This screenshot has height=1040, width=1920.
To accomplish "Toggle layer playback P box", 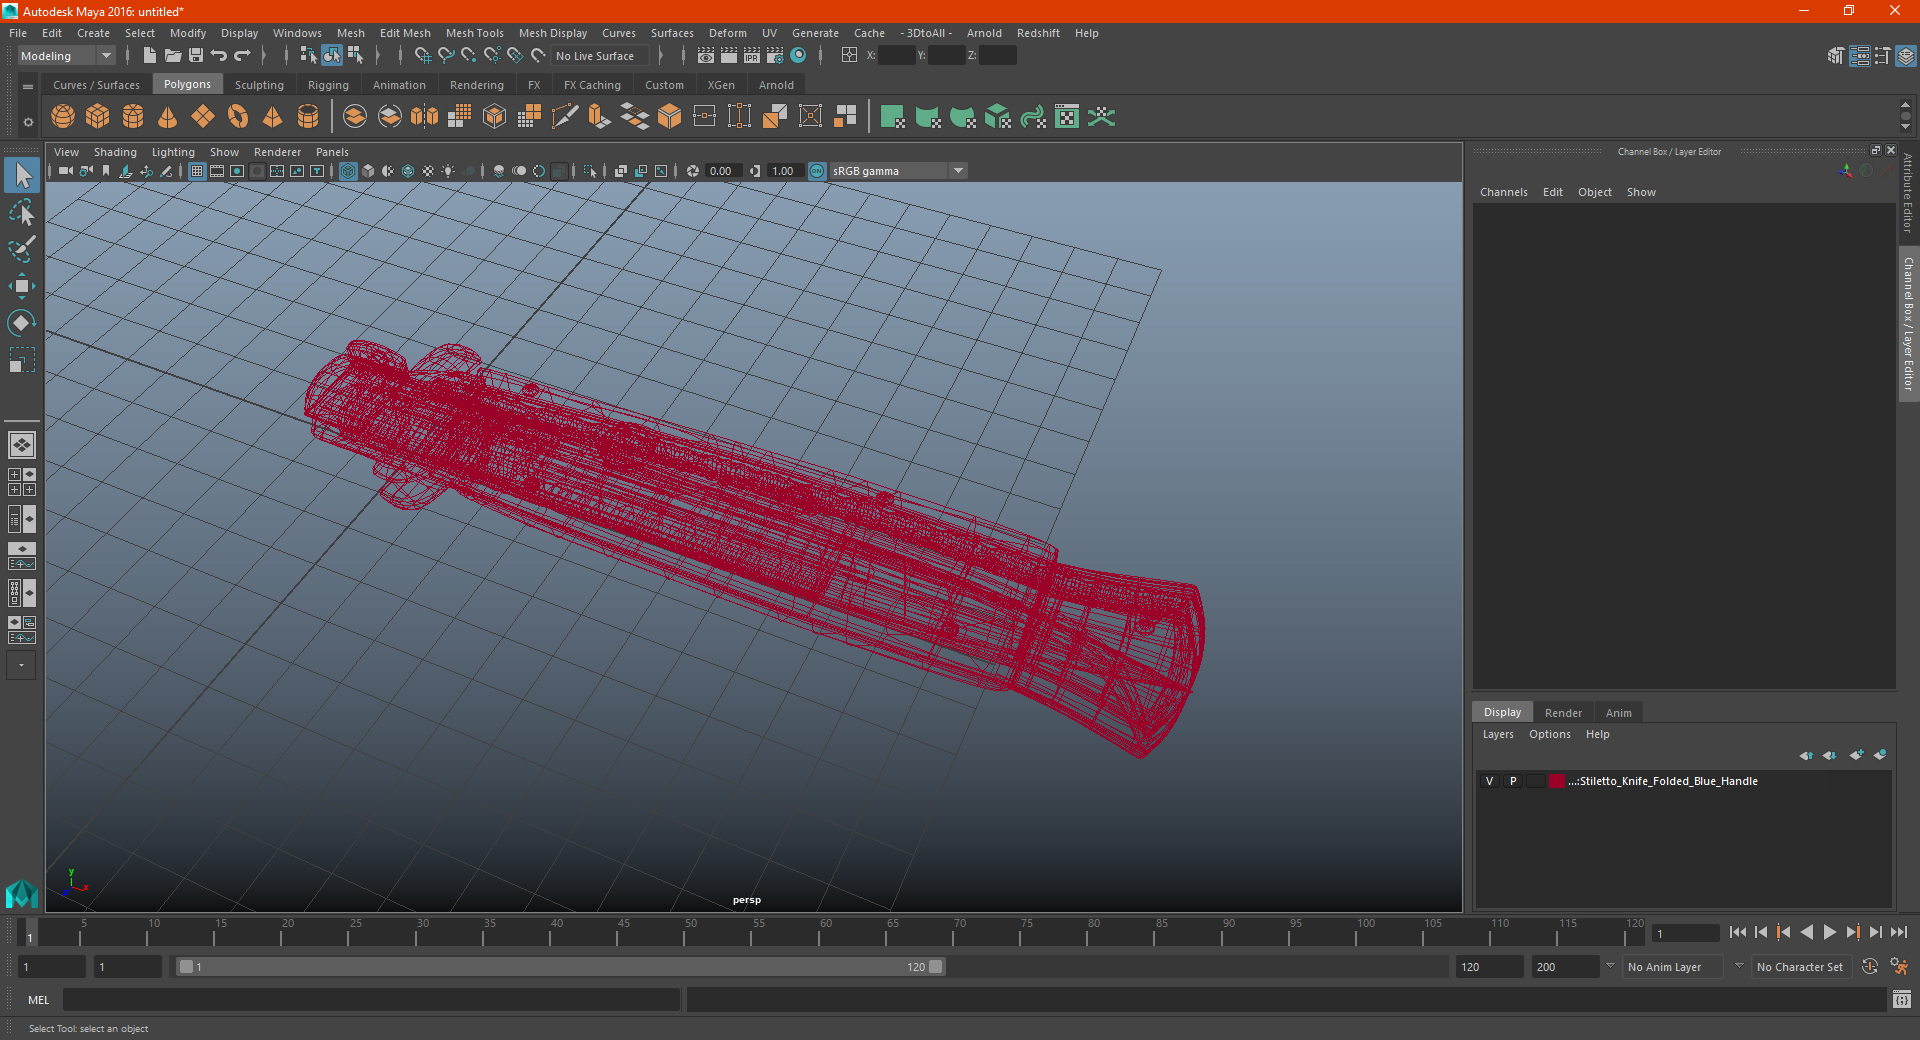I will click(1513, 781).
